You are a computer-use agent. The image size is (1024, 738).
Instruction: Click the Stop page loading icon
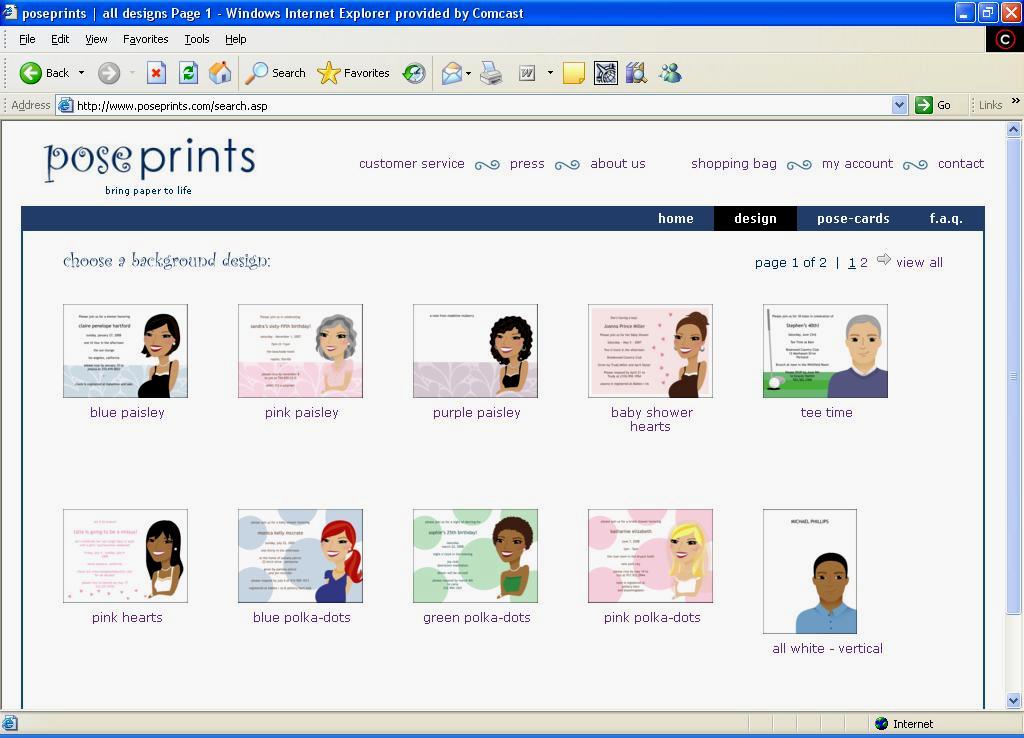(155, 73)
